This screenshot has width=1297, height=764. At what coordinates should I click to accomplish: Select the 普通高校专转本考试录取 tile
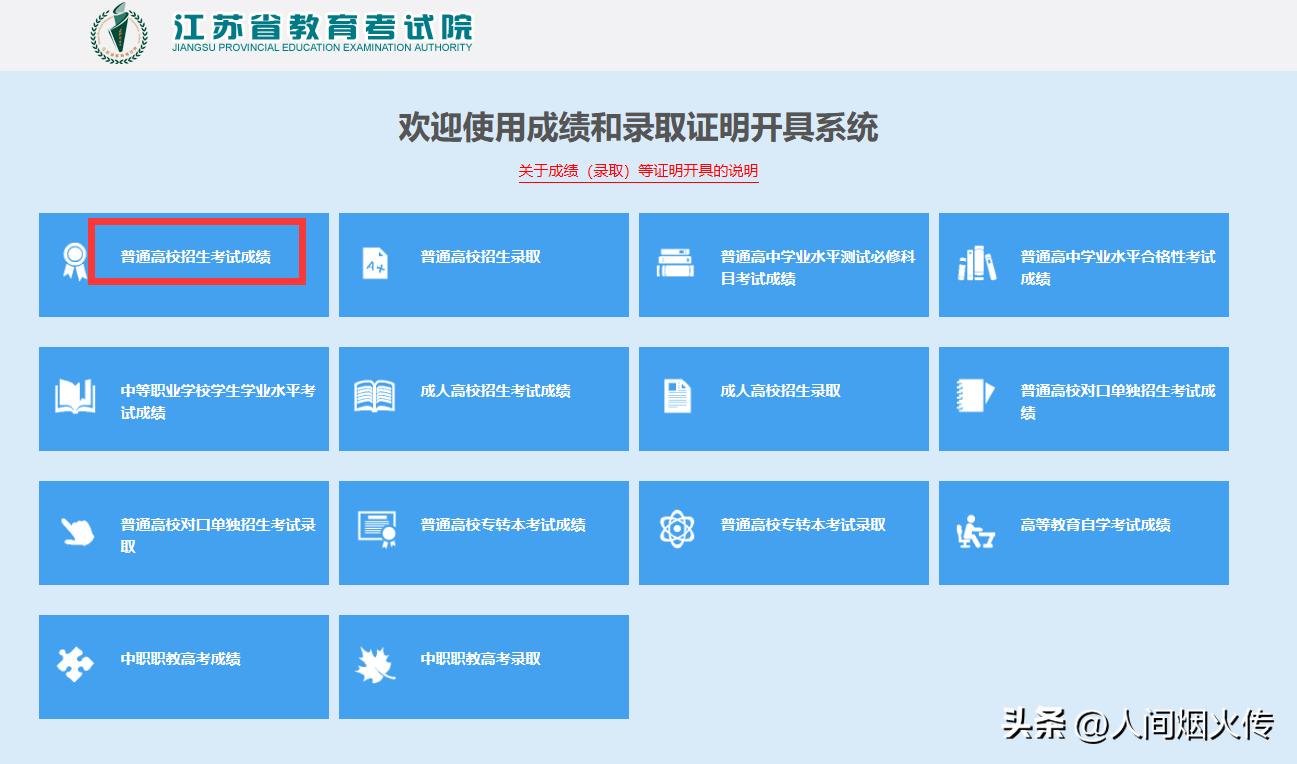(x=783, y=532)
